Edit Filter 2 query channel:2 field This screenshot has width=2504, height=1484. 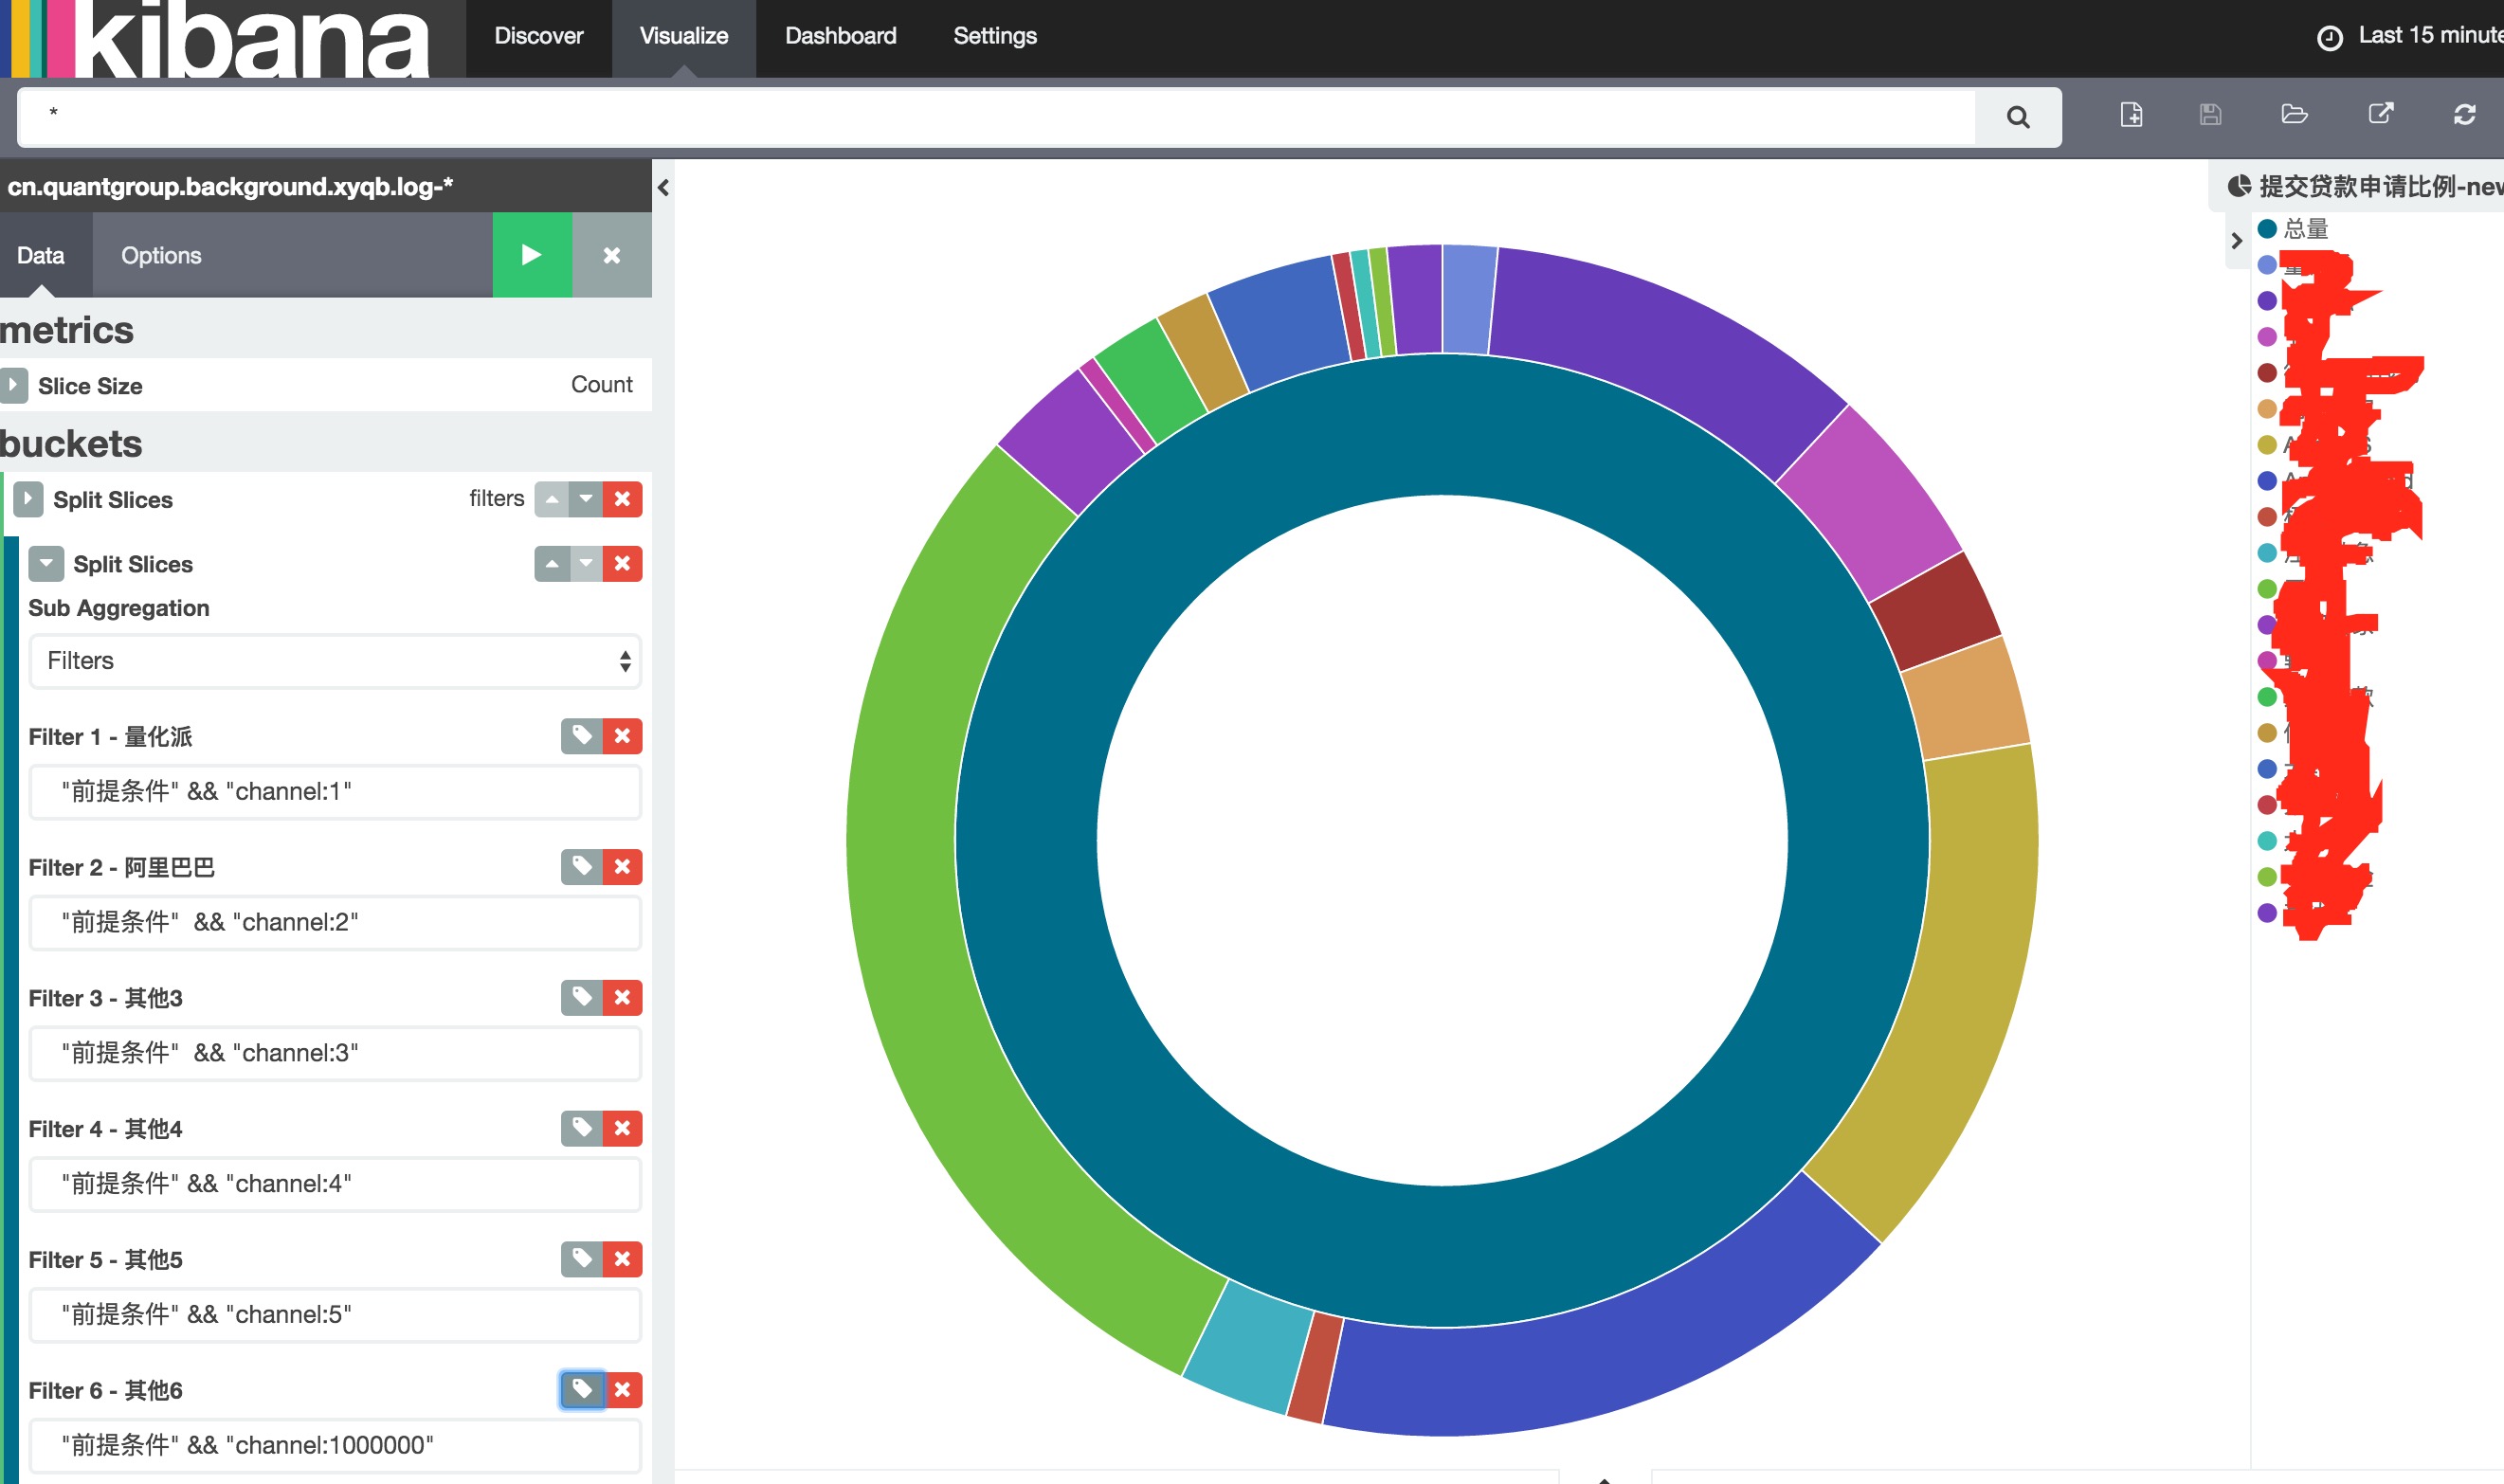tap(335, 922)
